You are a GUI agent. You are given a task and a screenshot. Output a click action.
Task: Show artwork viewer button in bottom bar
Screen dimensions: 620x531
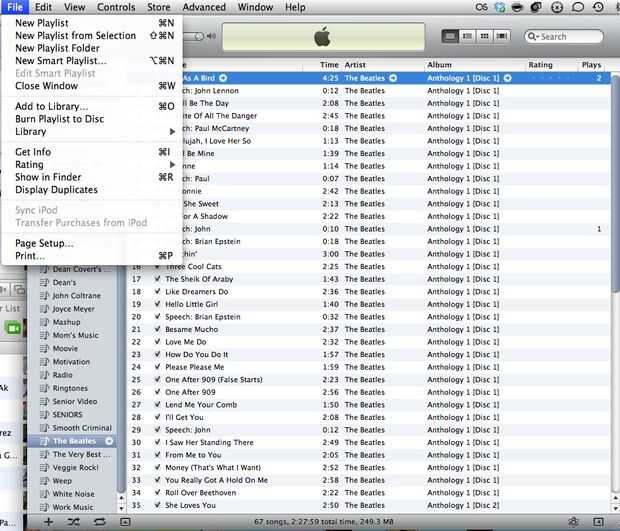click(125, 522)
